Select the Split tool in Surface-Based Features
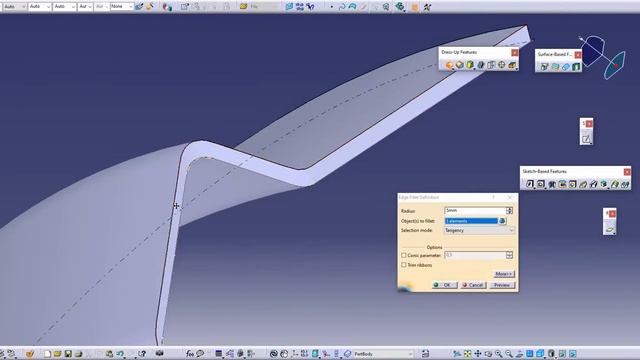This screenshot has height=360, width=640. pos(544,67)
